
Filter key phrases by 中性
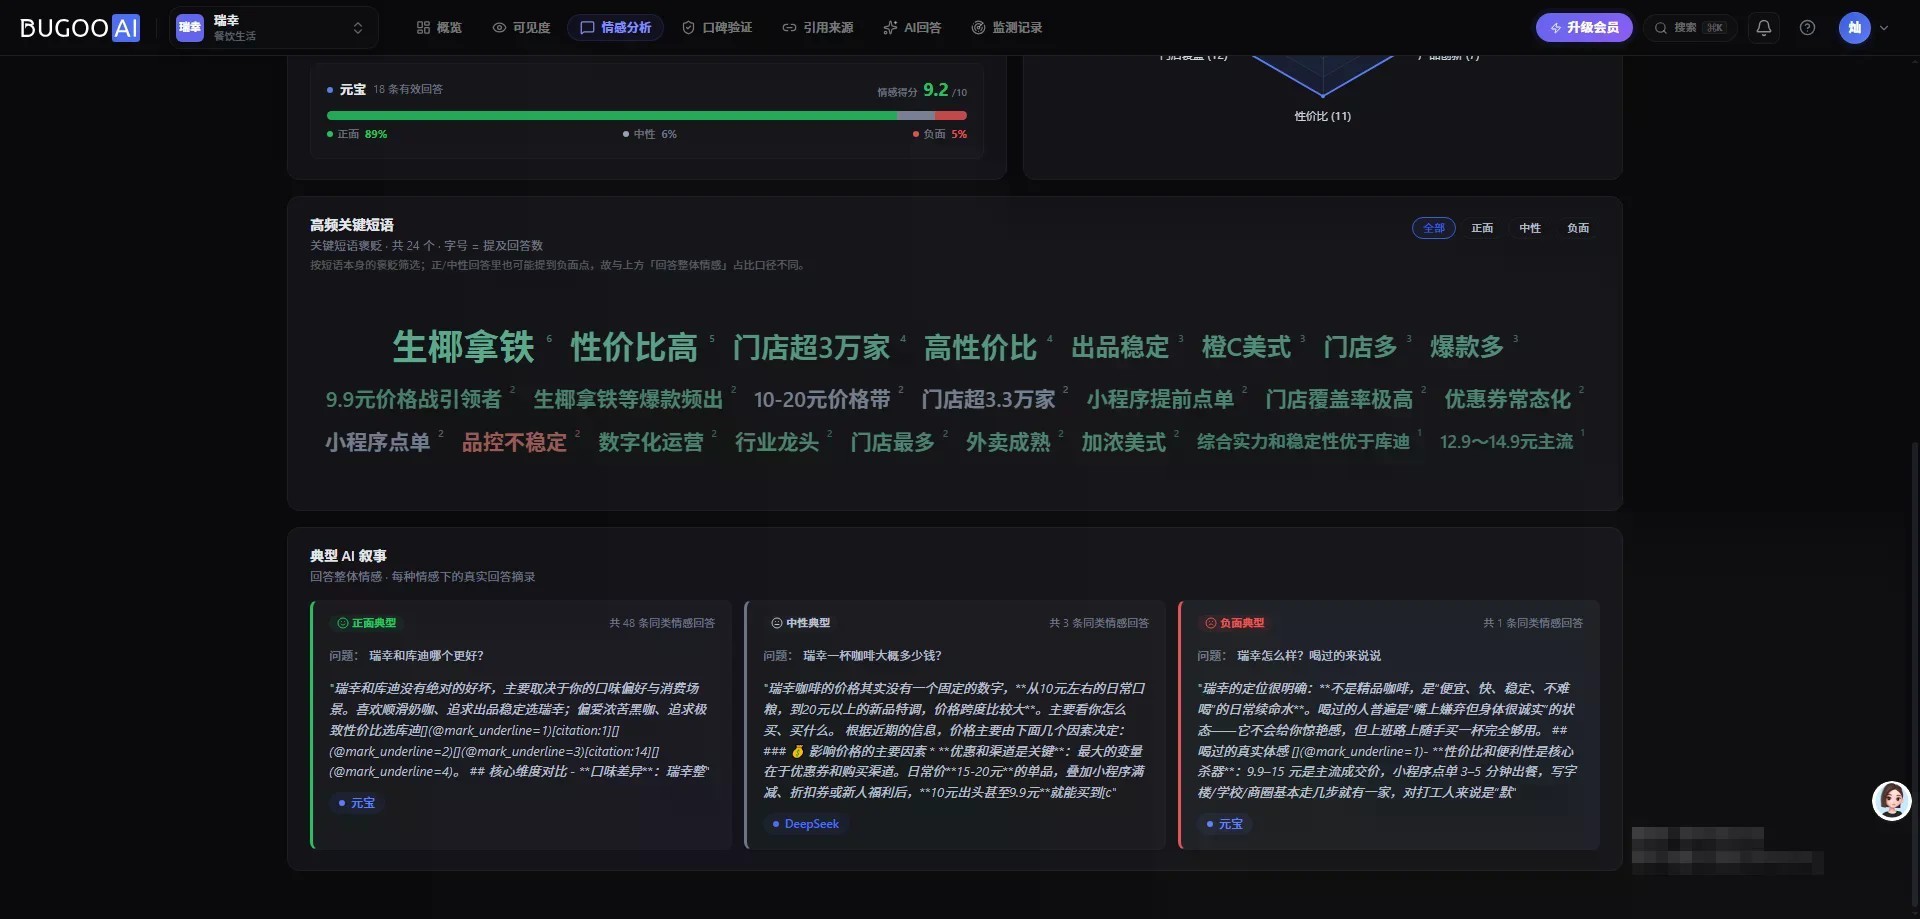coord(1530,228)
